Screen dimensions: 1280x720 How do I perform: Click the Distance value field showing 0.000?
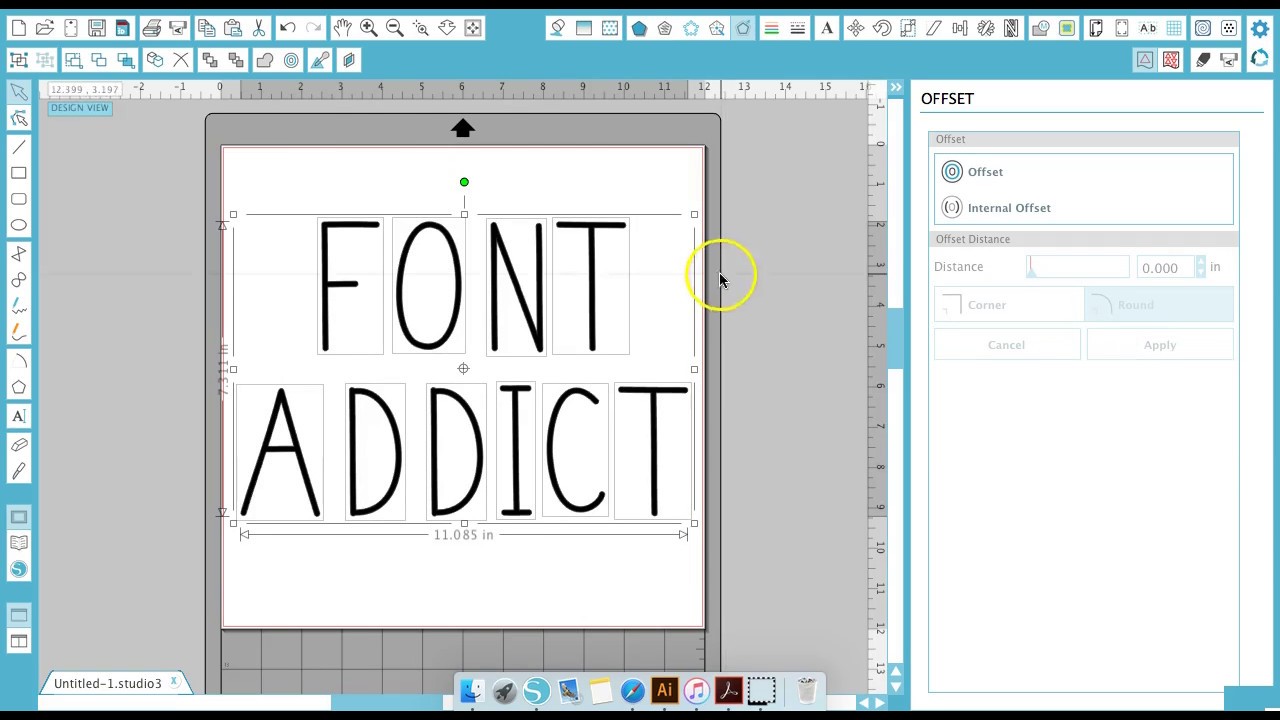click(x=1166, y=268)
